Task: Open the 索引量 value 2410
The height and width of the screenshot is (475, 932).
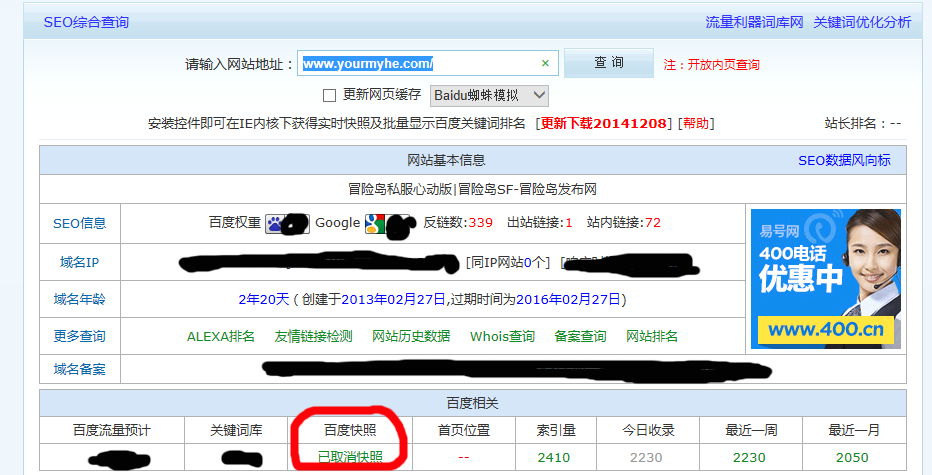Action: tap(553, 457)
